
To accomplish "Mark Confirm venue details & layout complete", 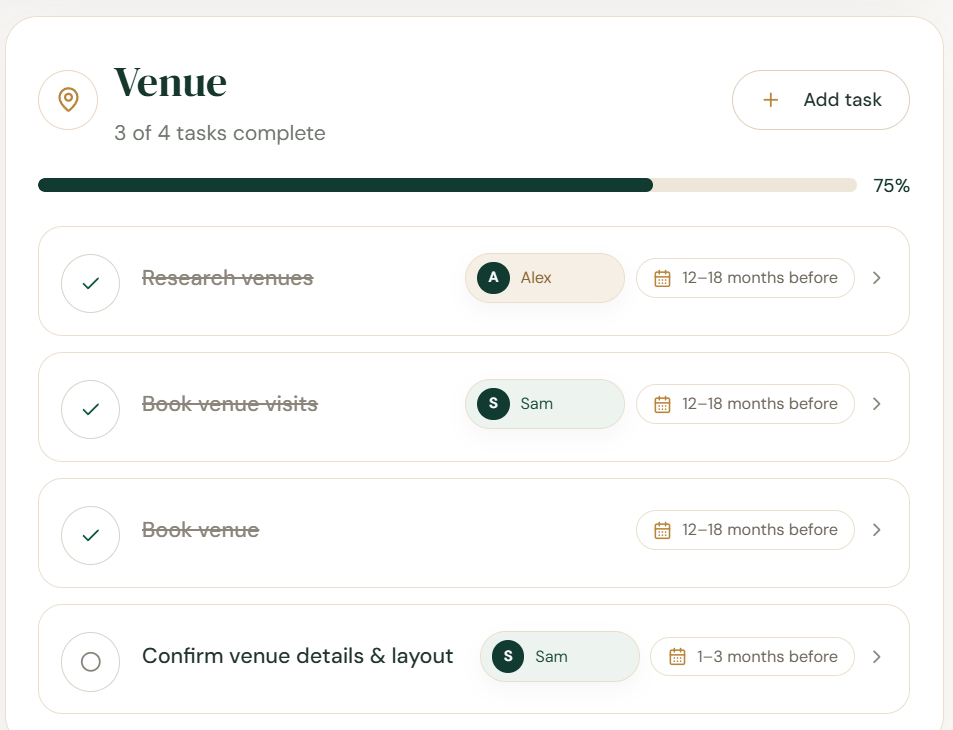I will click(x=91, y=661).
